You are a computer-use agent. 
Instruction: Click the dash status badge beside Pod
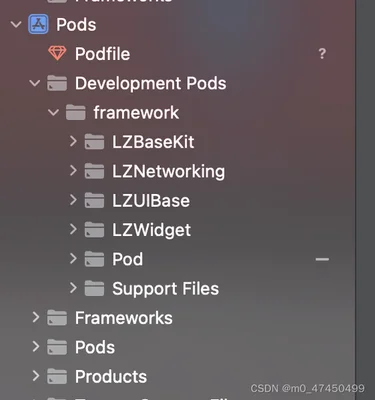coord(322,259)
